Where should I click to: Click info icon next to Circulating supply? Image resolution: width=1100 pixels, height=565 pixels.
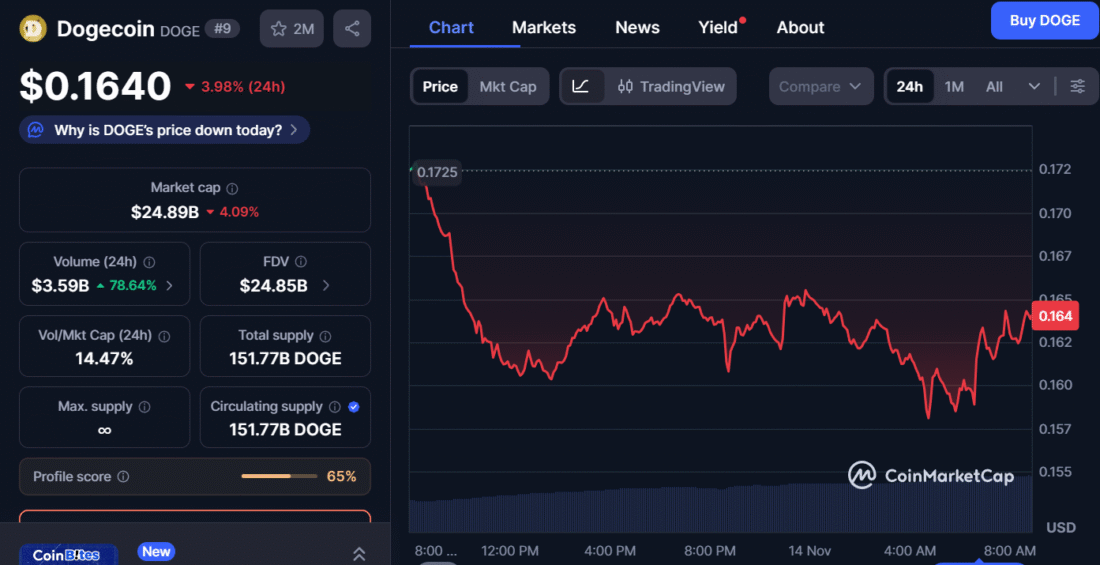335,407
